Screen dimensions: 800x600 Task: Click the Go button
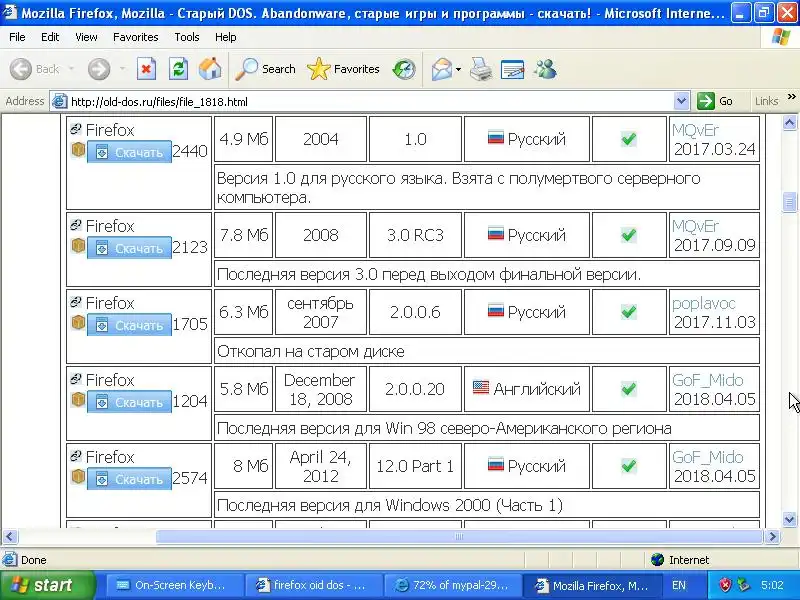coord(715,101)
